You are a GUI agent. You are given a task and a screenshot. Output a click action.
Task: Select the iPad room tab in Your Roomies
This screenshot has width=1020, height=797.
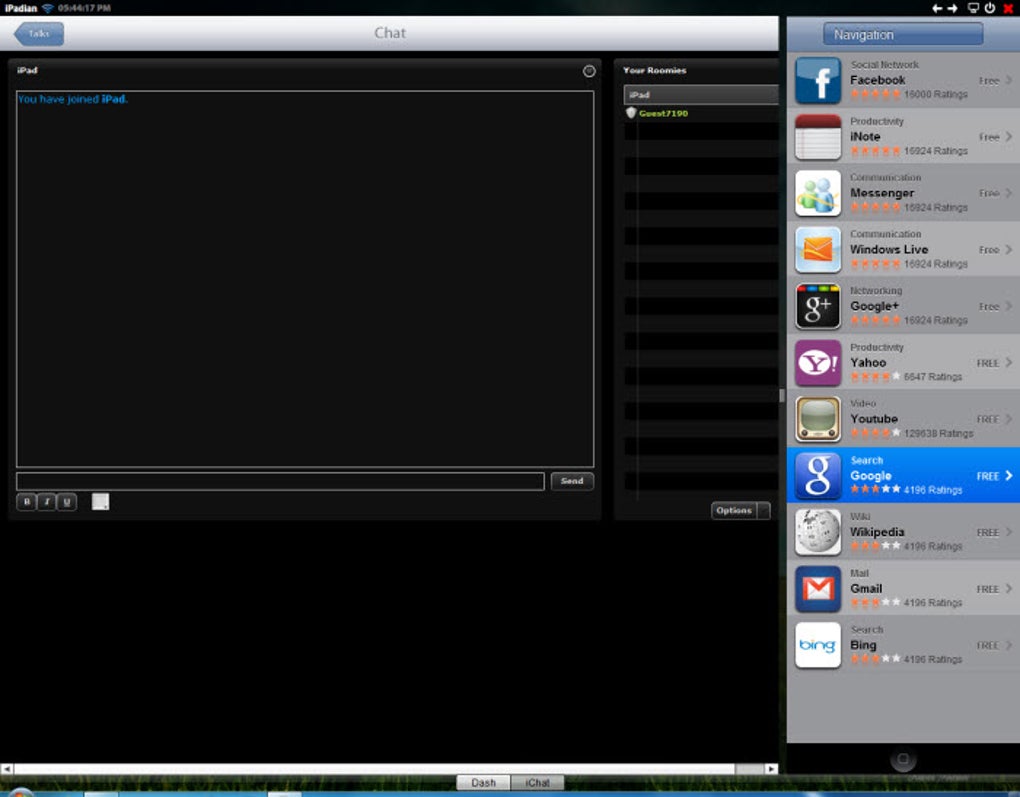tap(701, 95)
